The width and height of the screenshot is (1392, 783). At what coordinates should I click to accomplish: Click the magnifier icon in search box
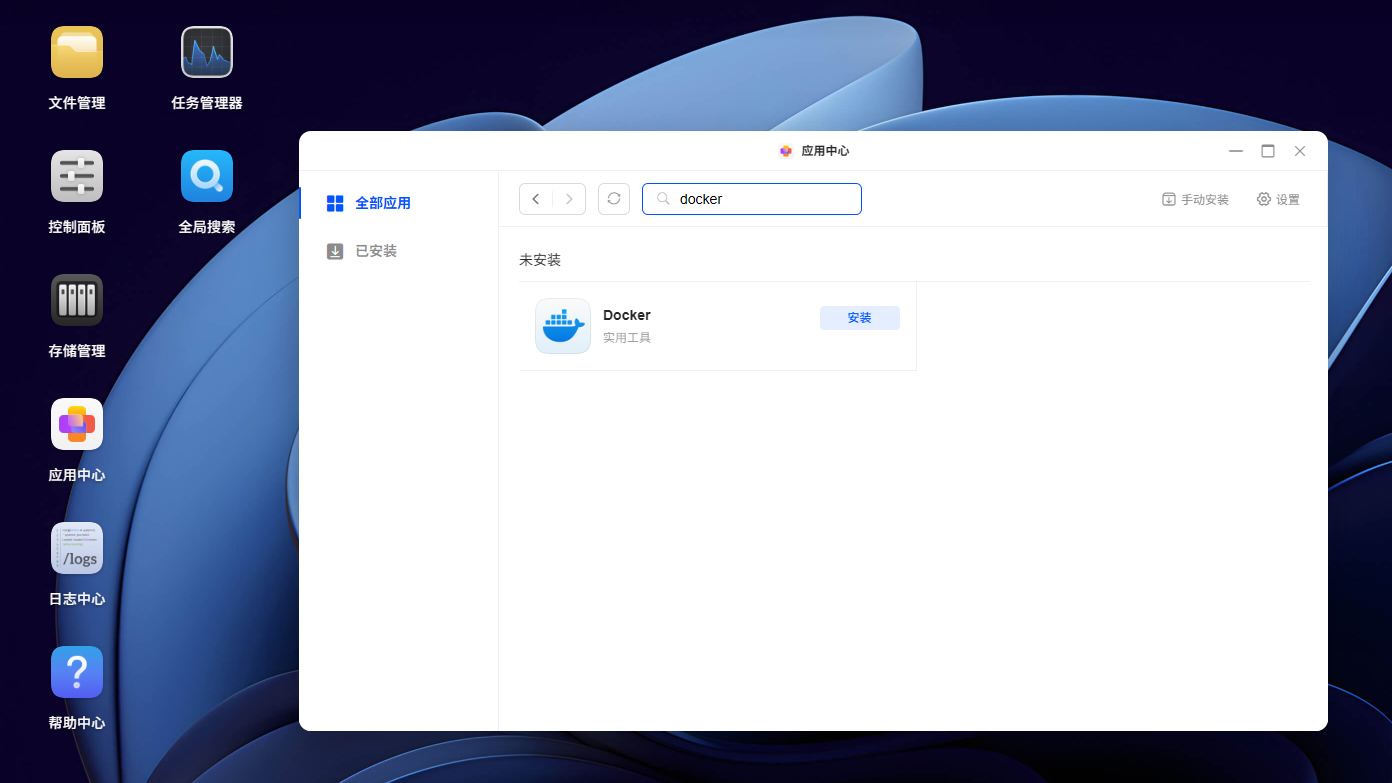(662, 199)
